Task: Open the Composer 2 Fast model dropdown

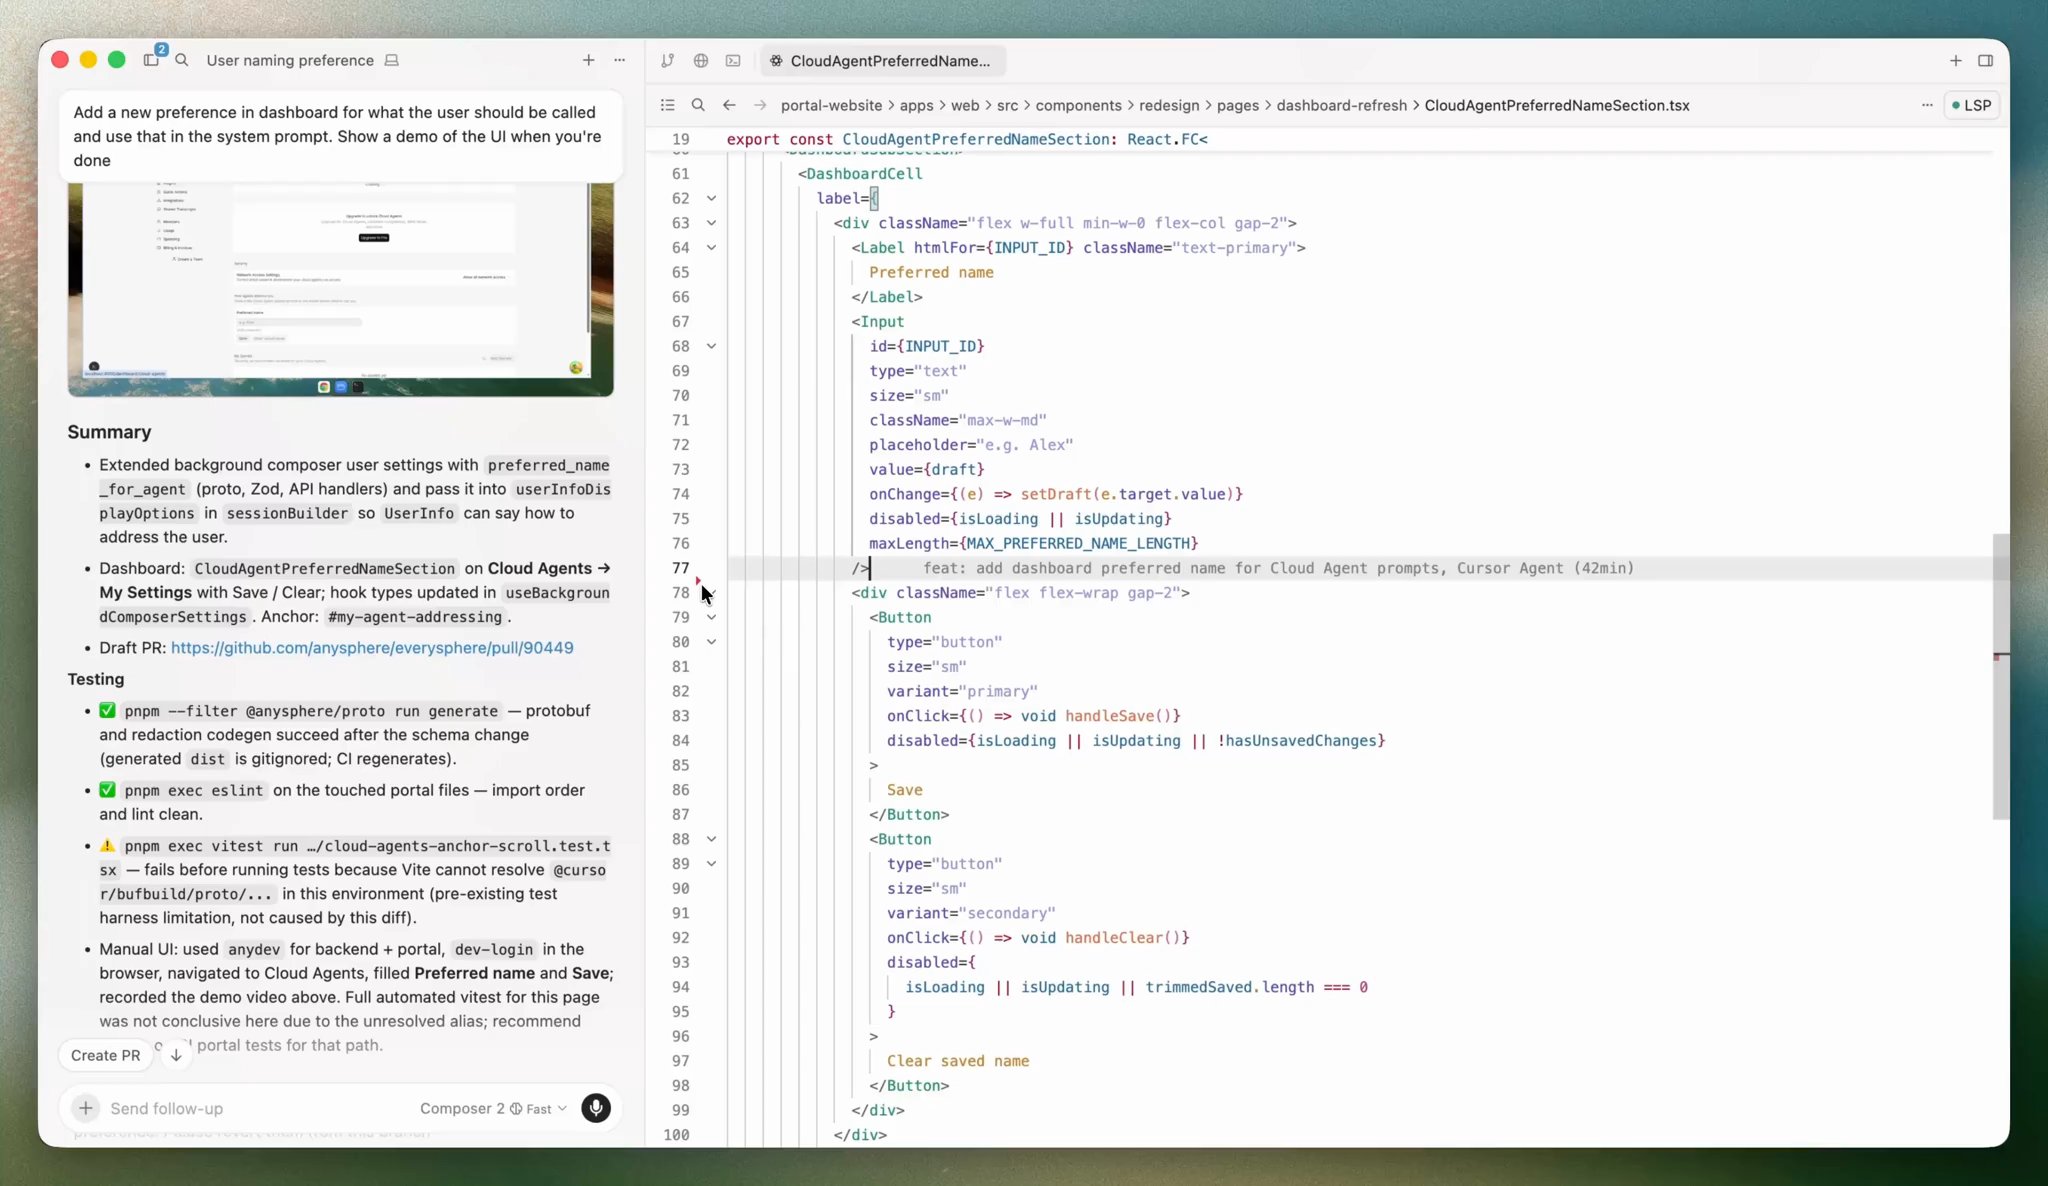Action: 493,1108
